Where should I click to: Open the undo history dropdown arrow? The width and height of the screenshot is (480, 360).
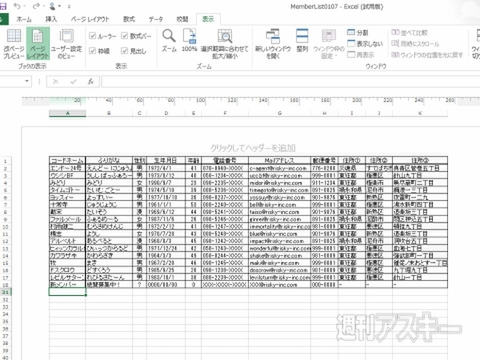pyautogui.click(x=25, y=6)
